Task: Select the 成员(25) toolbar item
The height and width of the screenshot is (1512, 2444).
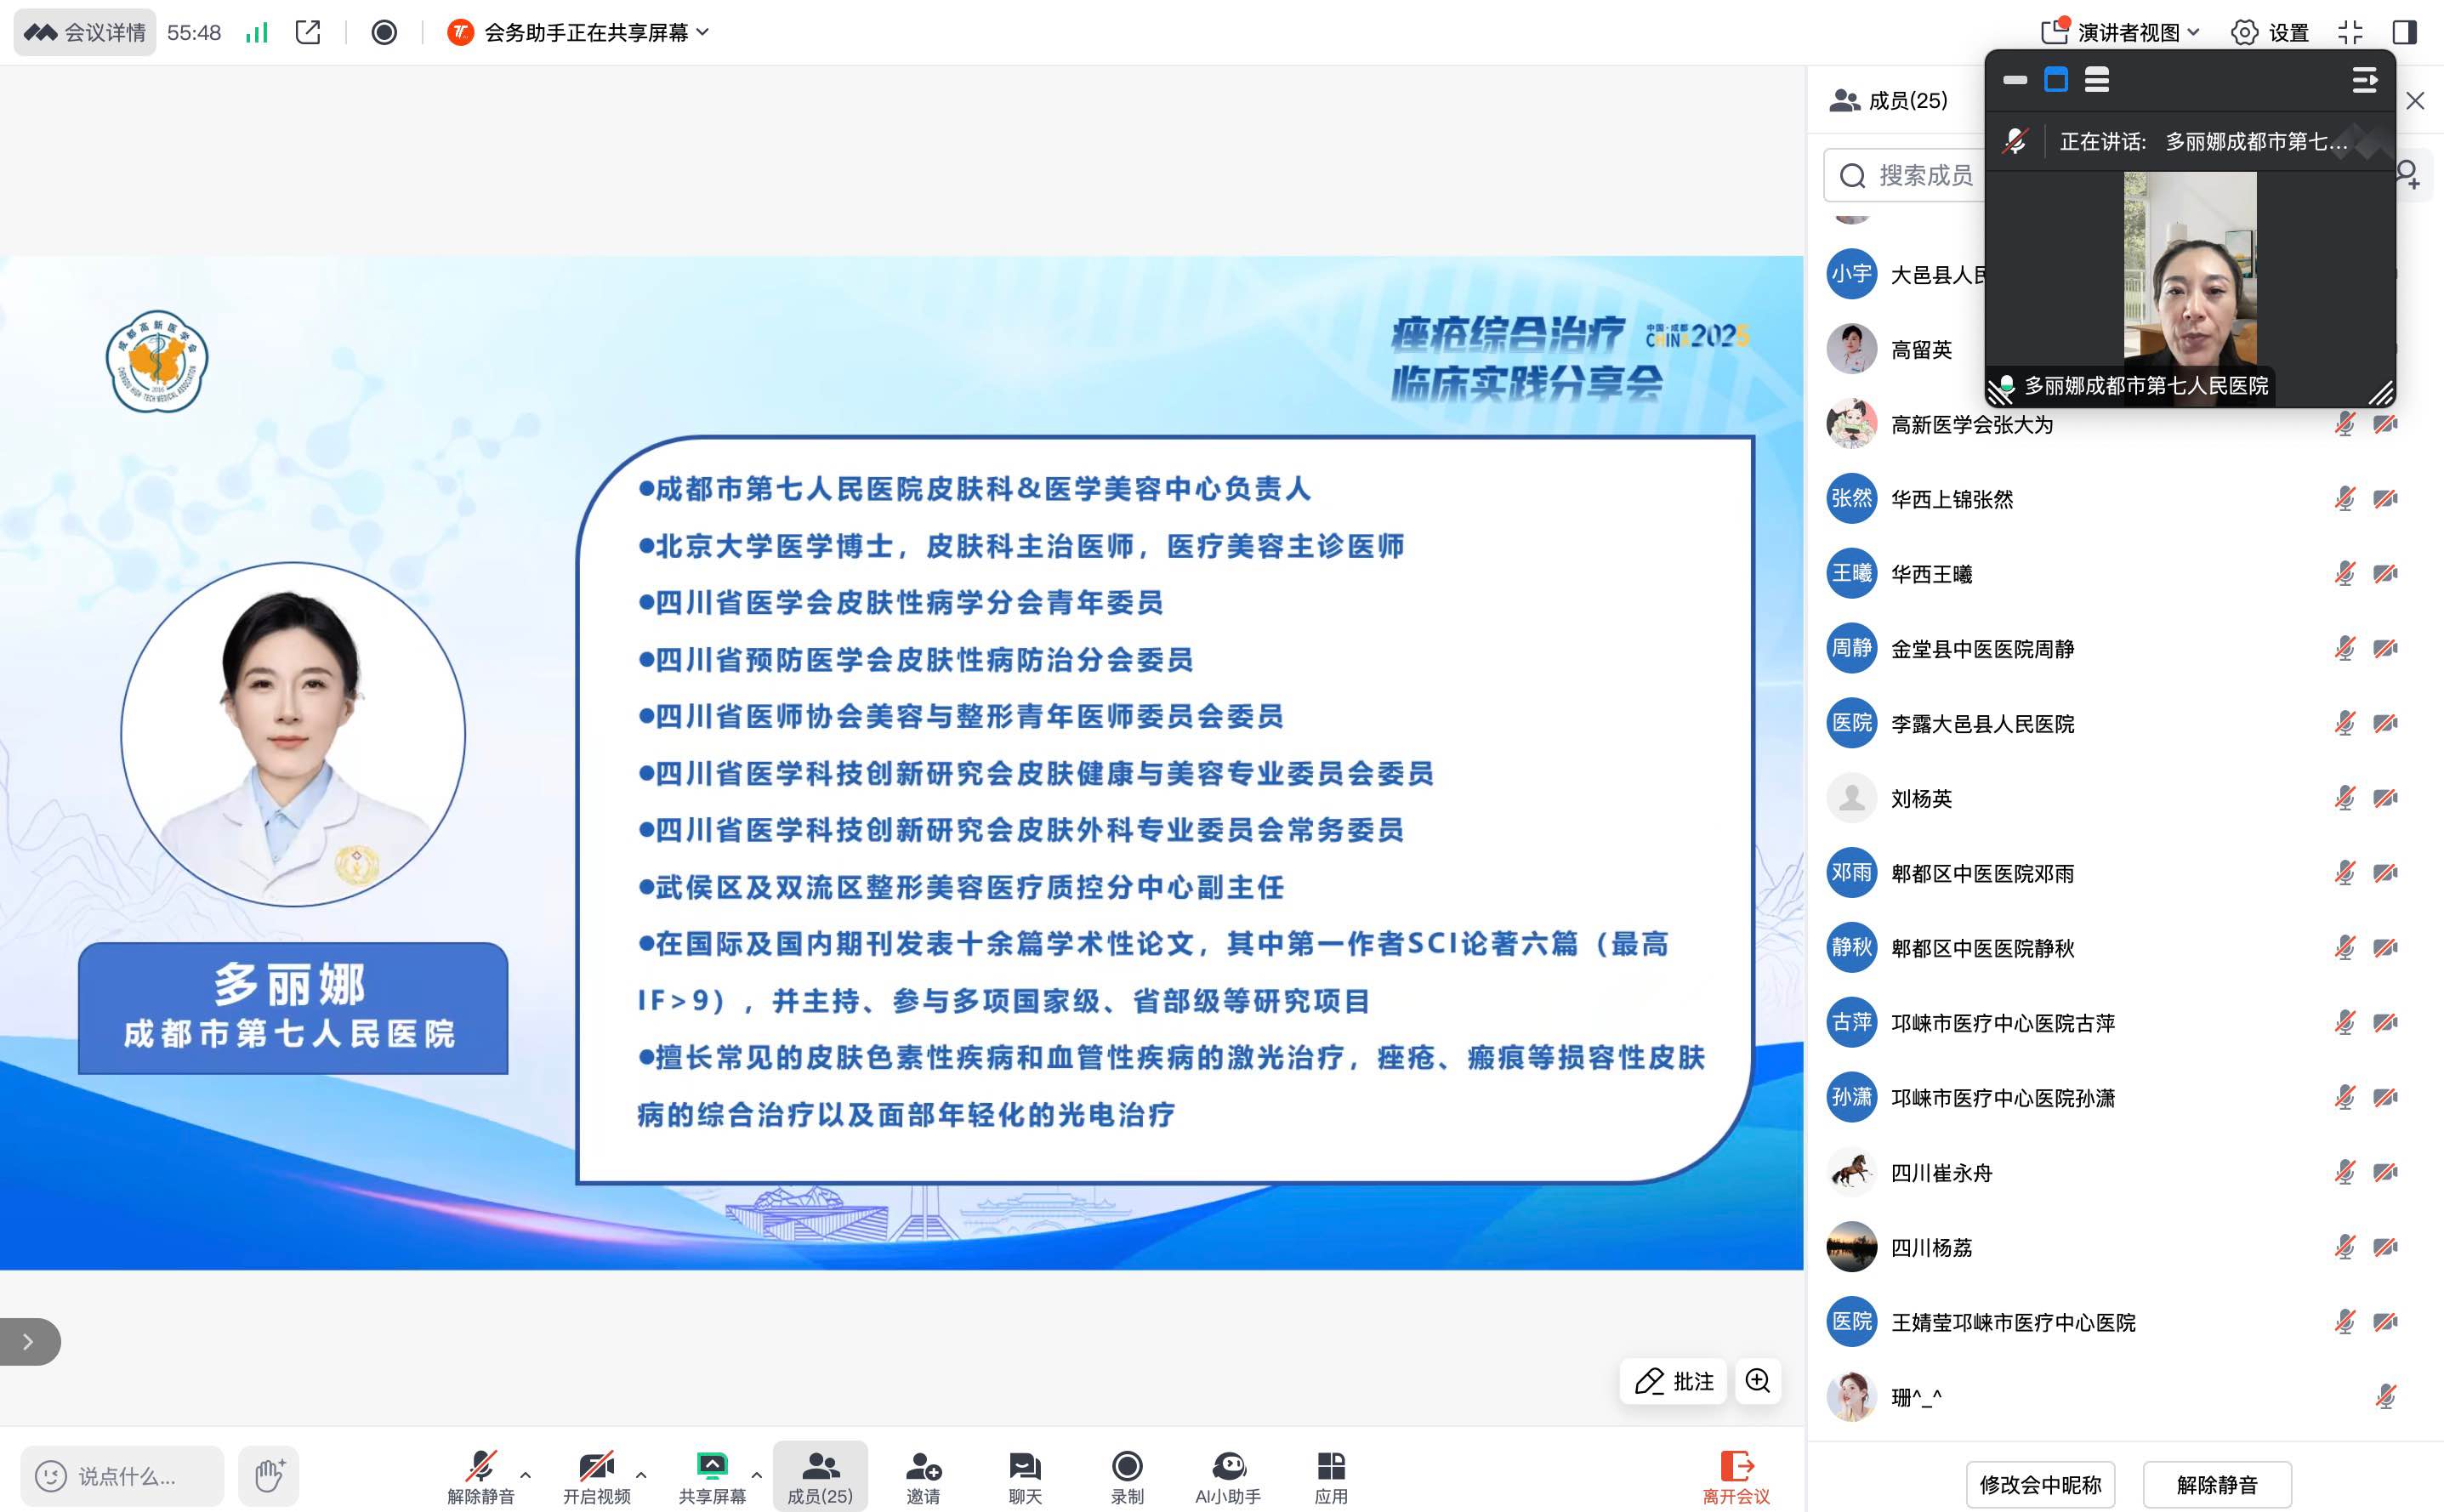Action: 819,1476
